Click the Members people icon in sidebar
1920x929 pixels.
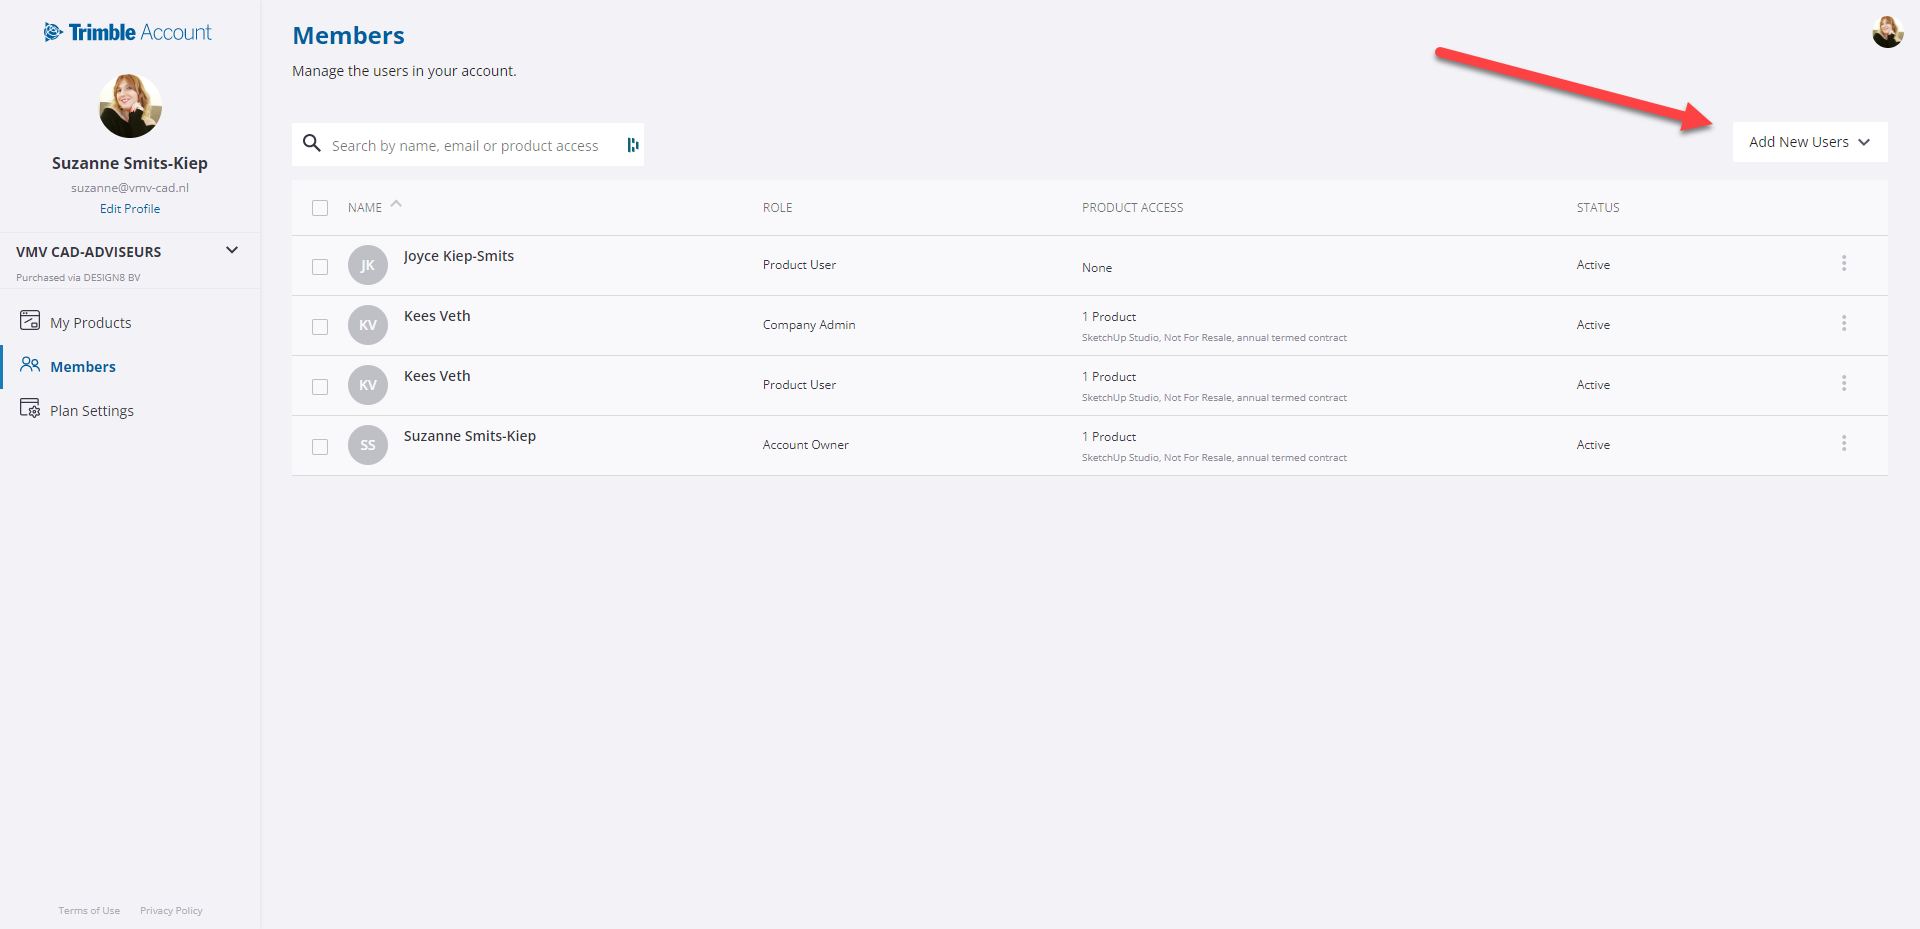30,365
